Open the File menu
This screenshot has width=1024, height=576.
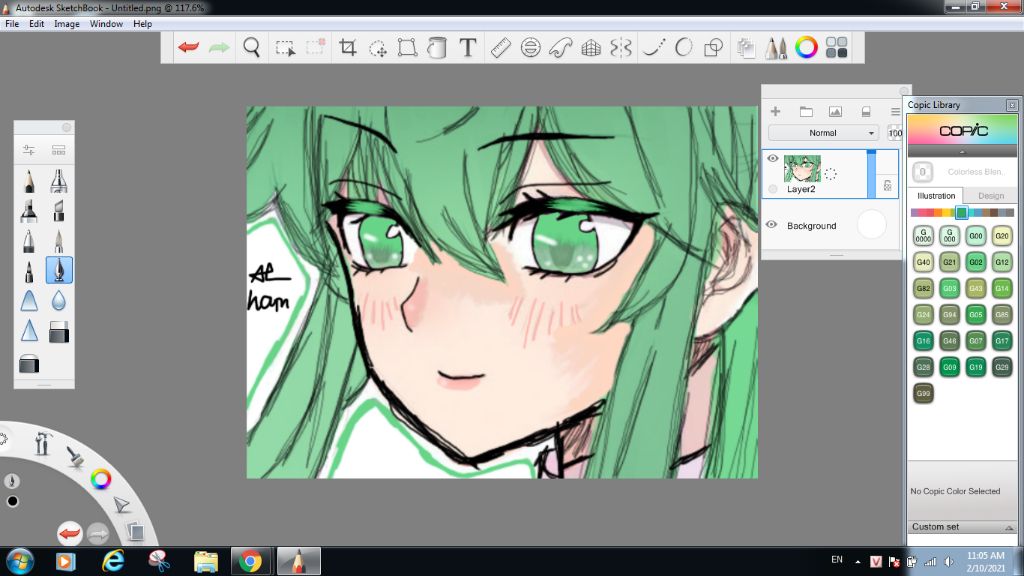(x=12, y=24)
